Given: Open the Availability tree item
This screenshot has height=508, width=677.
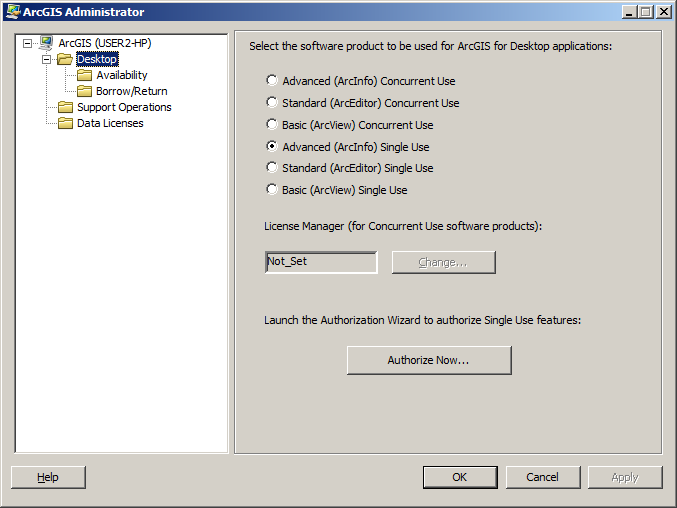Looking at the screenshot, I should pos(122,75).
